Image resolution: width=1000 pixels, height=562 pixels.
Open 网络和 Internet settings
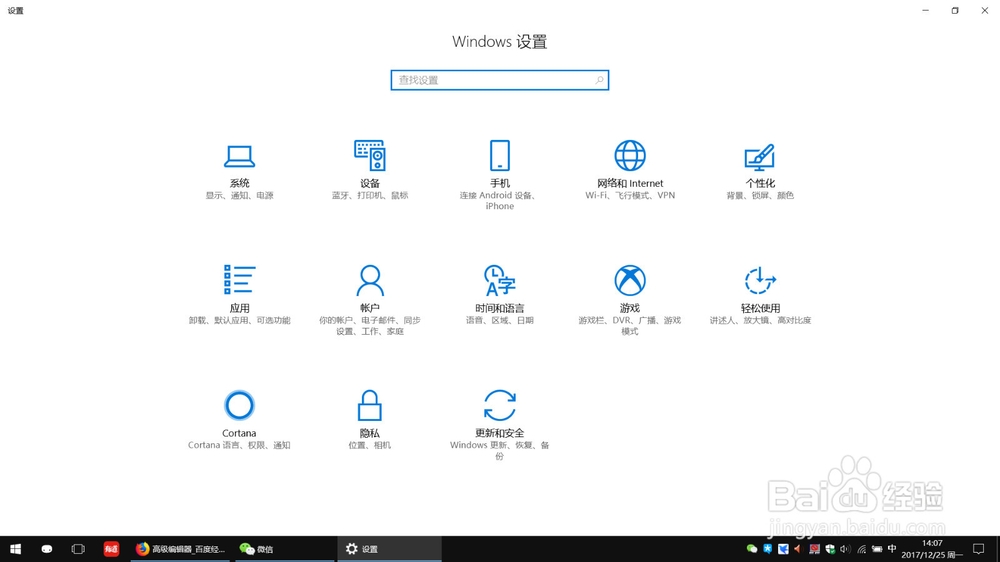click(629, 170)
